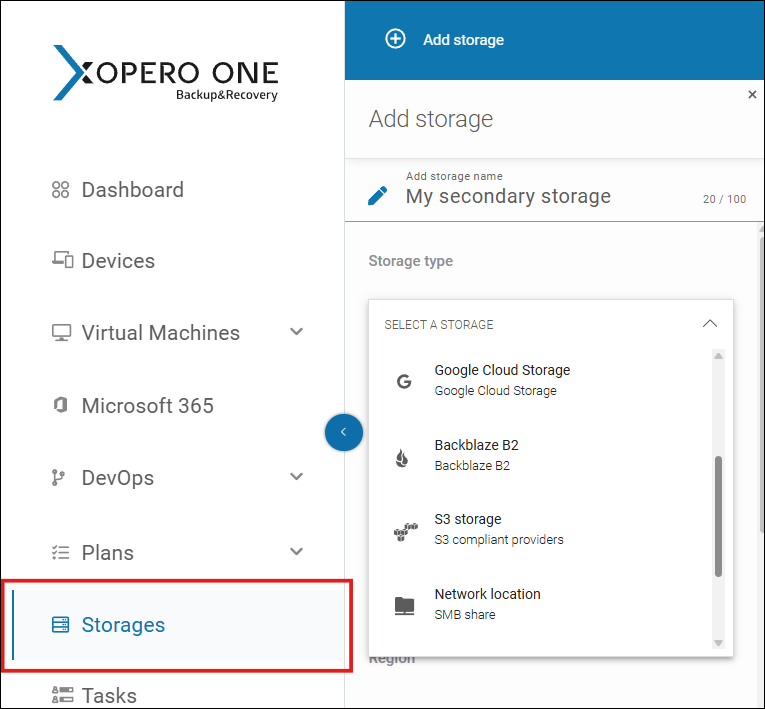Click the DevOps branch icon
The image size is (765, 709).
58,478
